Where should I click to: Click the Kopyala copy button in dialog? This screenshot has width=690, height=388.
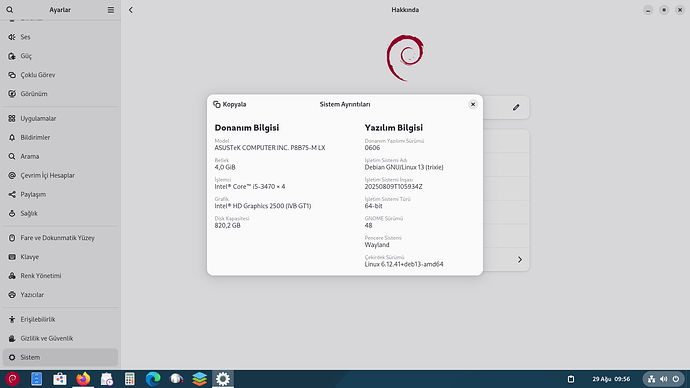click(x=230, y=104)
